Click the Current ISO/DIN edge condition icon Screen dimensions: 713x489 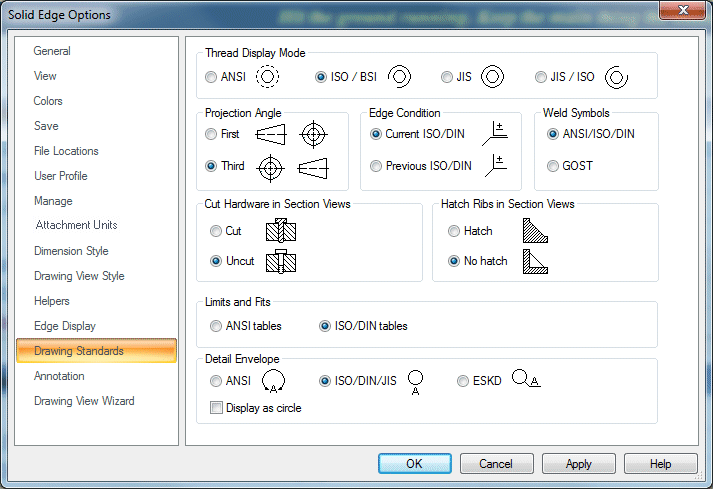tap(495, 133)
